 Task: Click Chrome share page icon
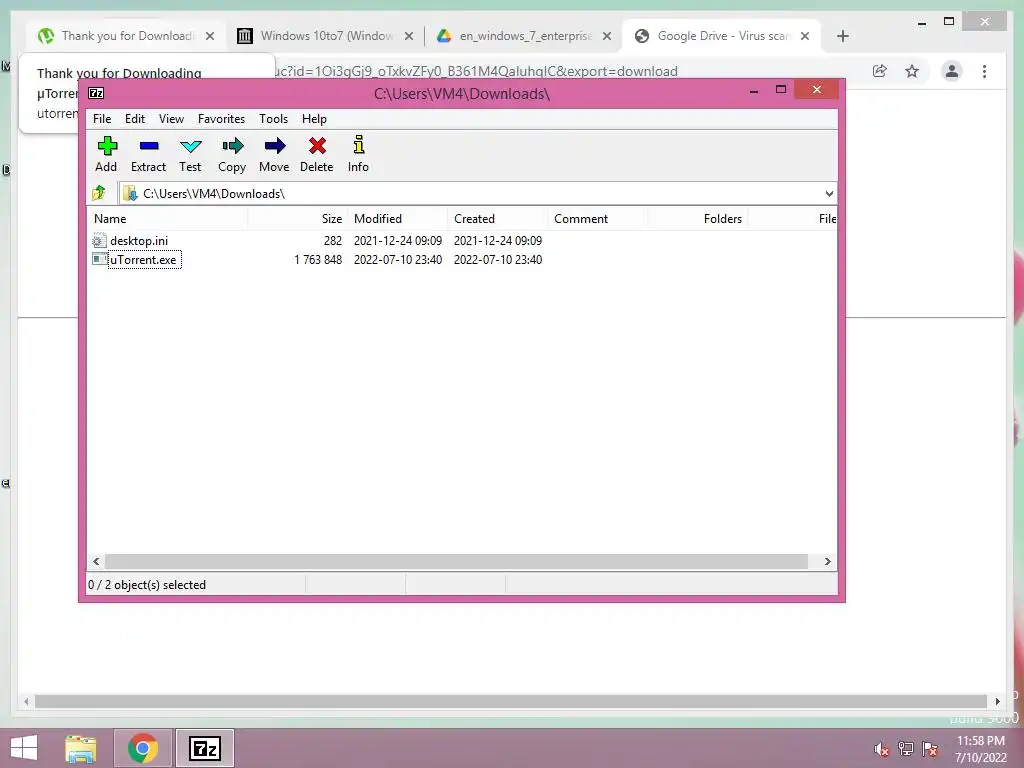[880, 71]
